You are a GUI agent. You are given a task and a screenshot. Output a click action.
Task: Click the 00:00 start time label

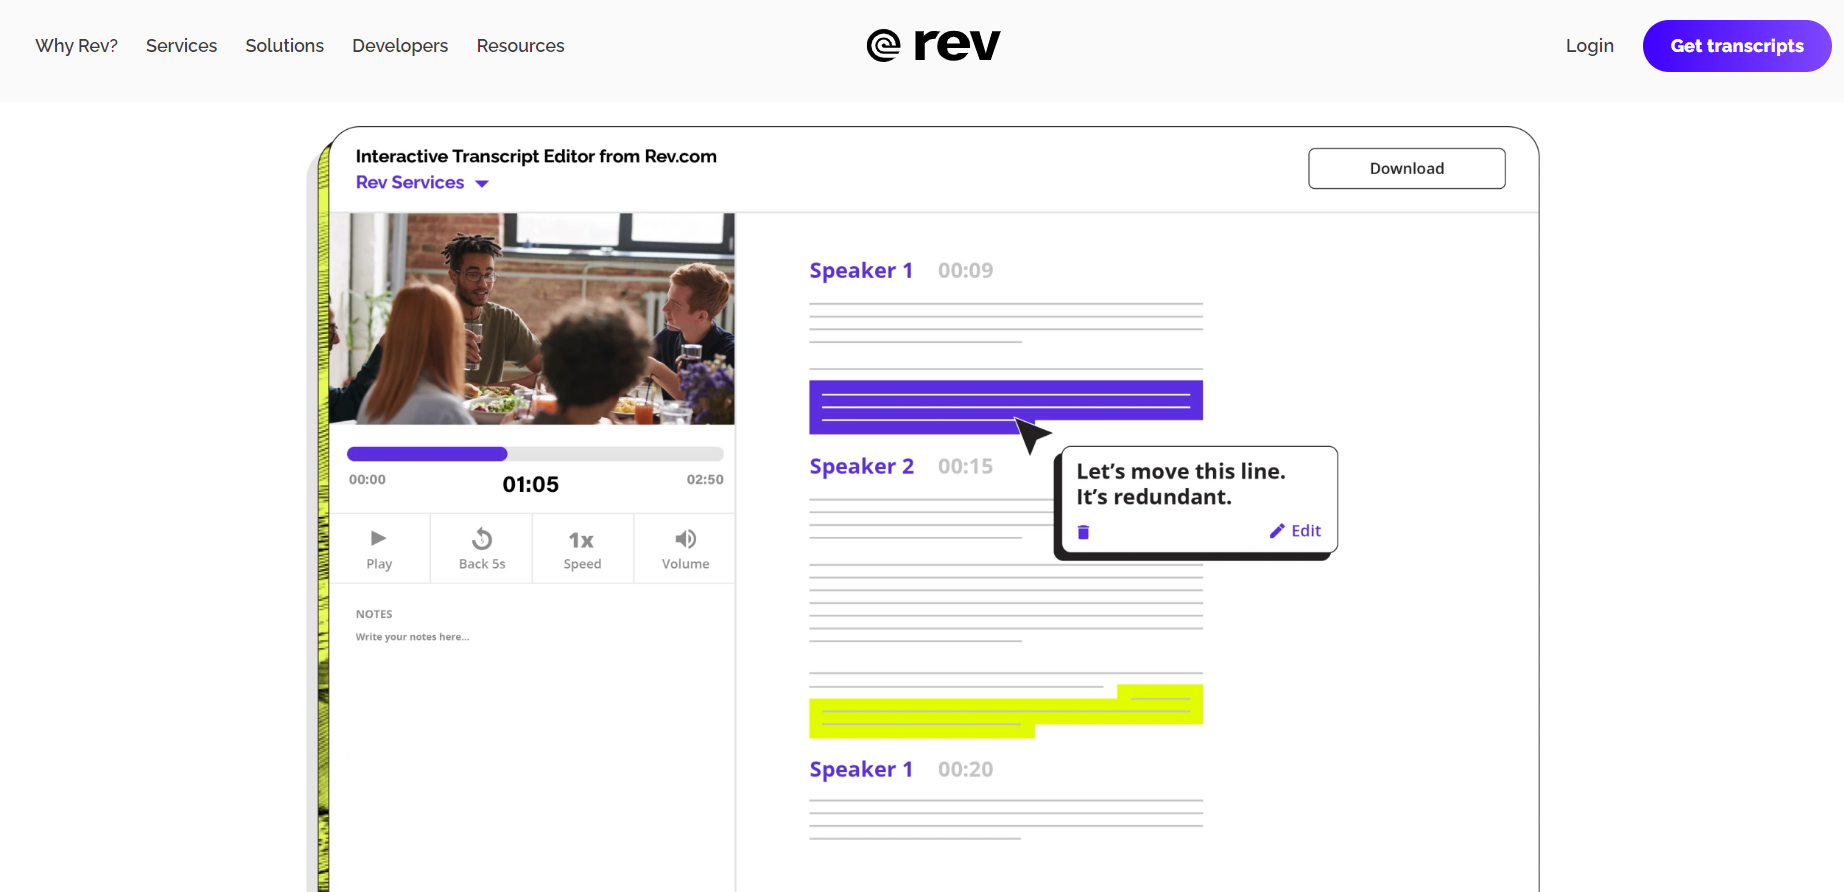click(x=367, y=480)
